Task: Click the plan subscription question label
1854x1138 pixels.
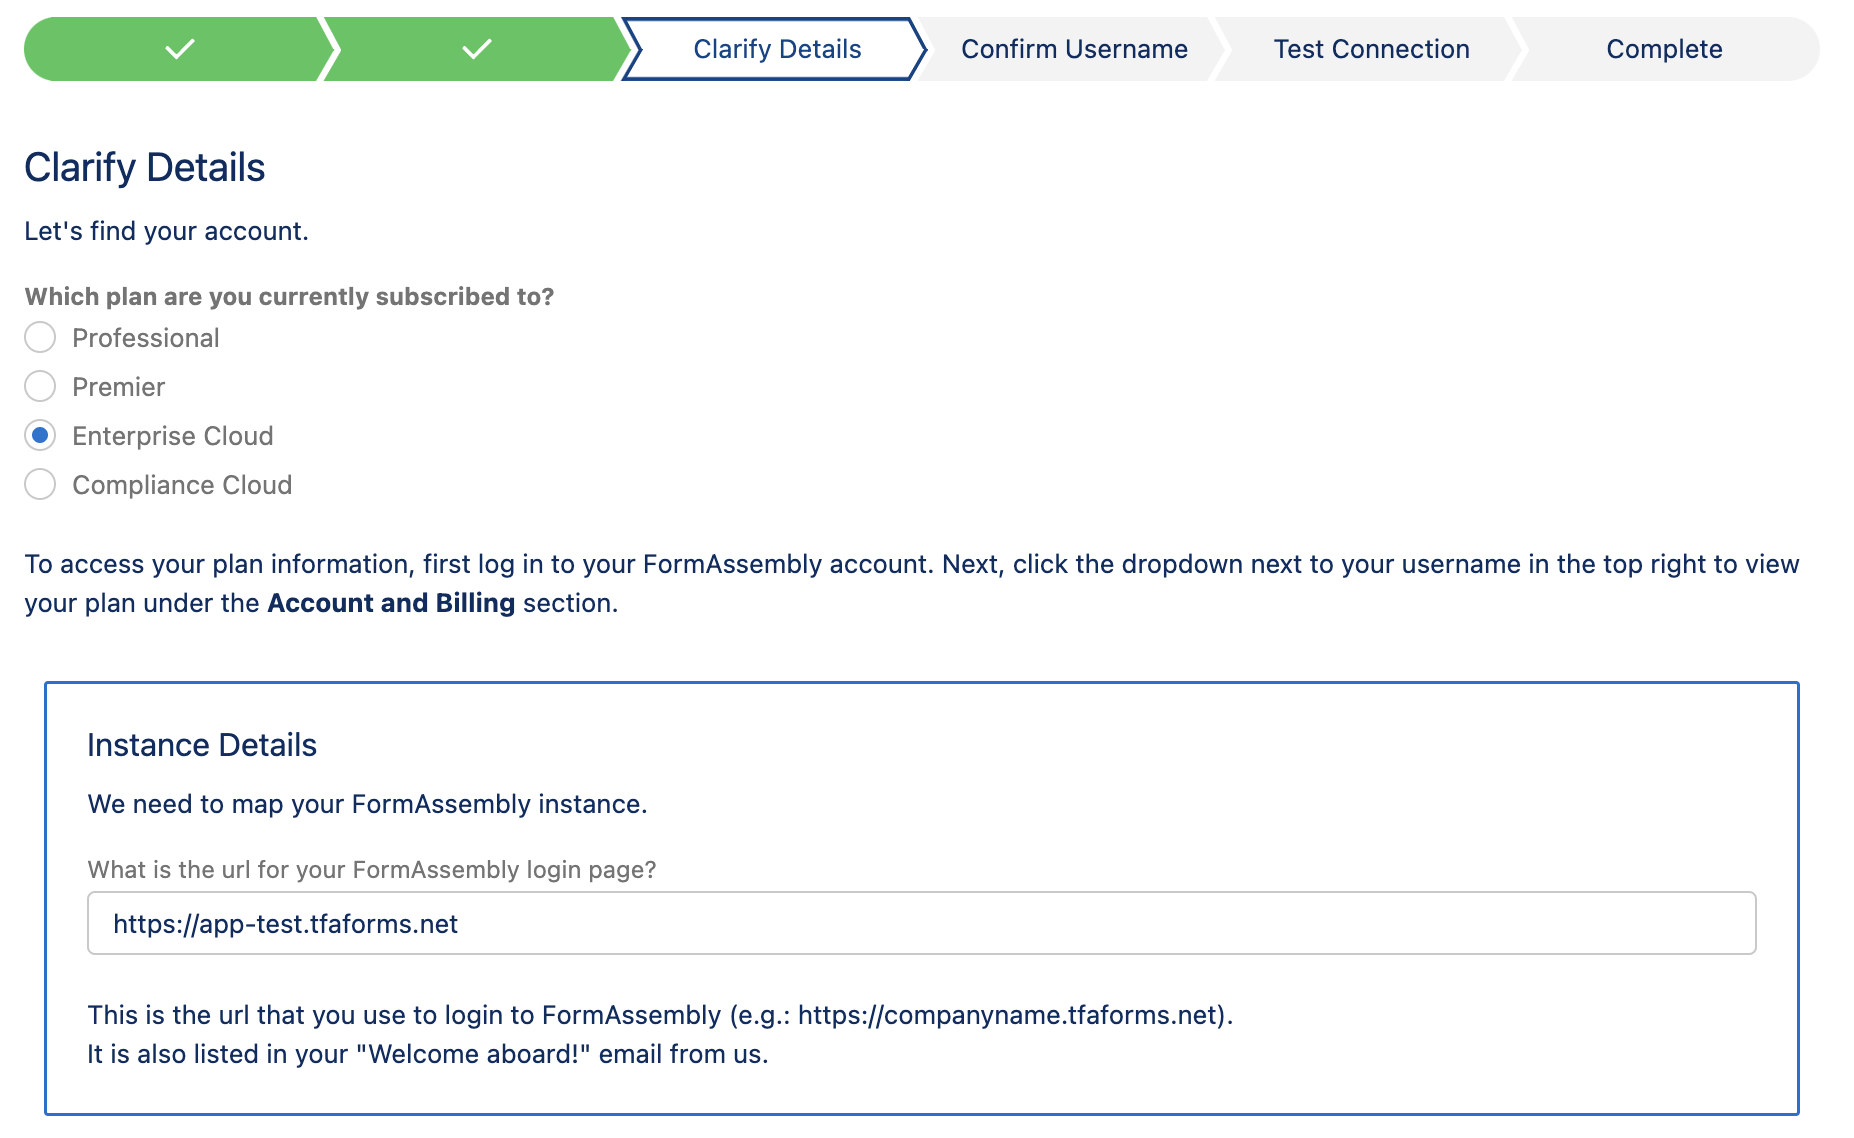Action: [289, 297]
